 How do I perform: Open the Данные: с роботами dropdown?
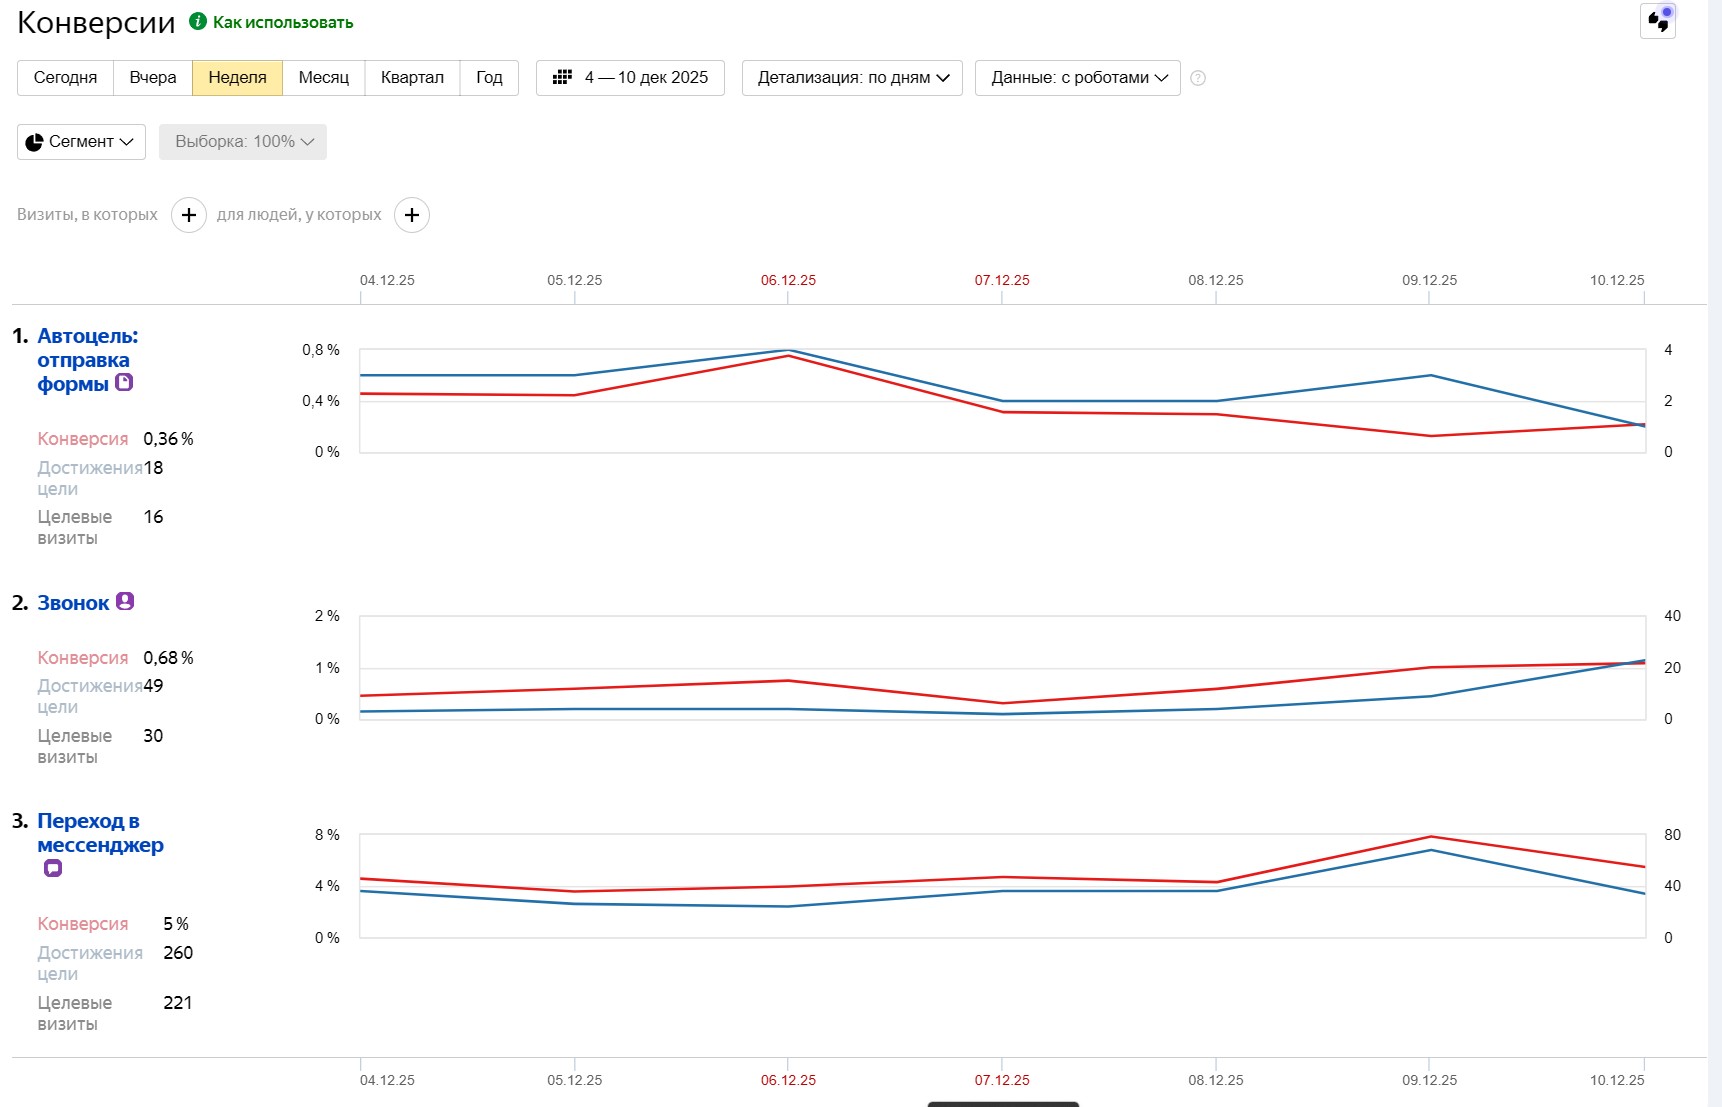tap(1078, 78)
